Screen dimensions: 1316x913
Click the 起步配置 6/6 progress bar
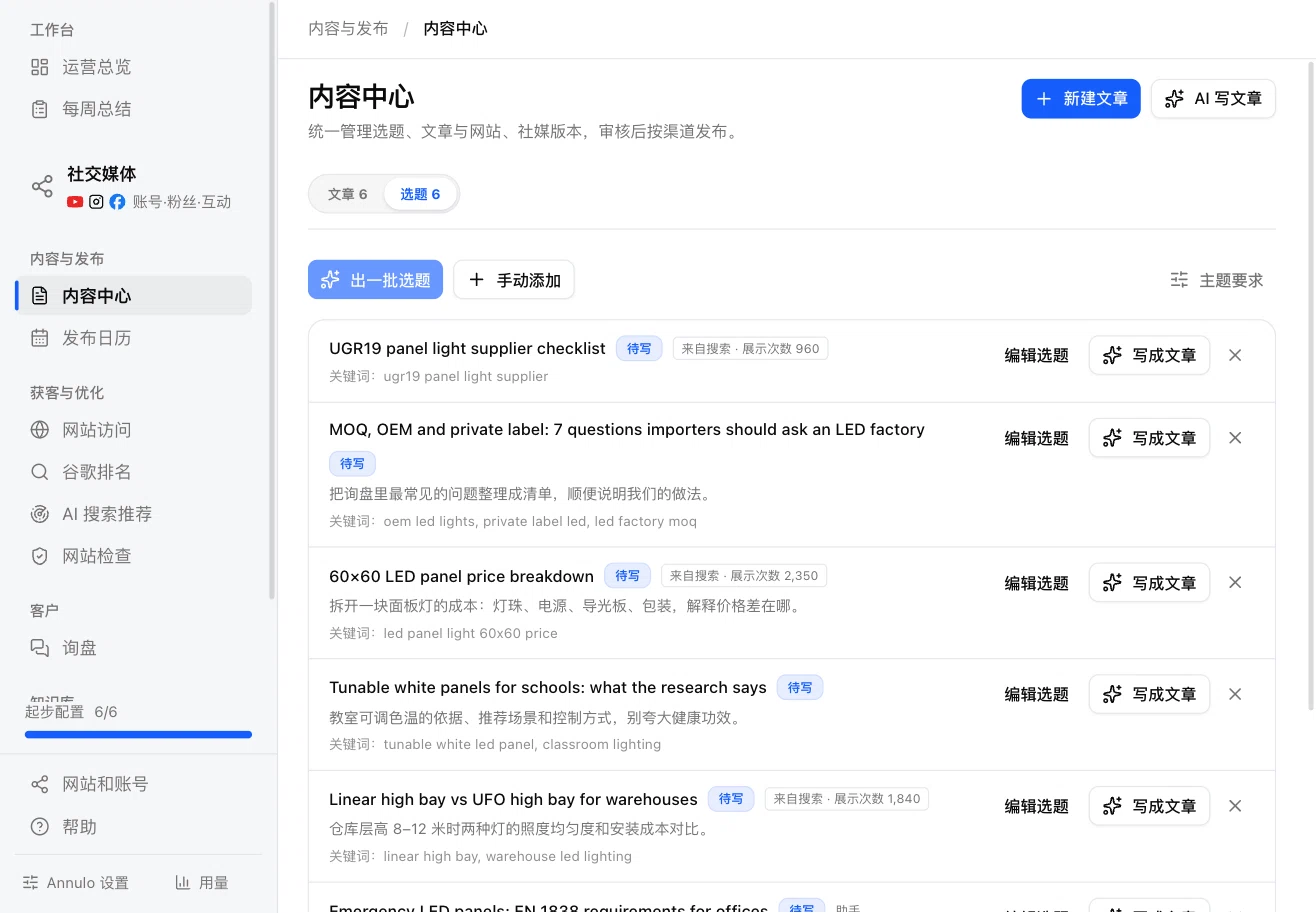(x=138, y=734)
